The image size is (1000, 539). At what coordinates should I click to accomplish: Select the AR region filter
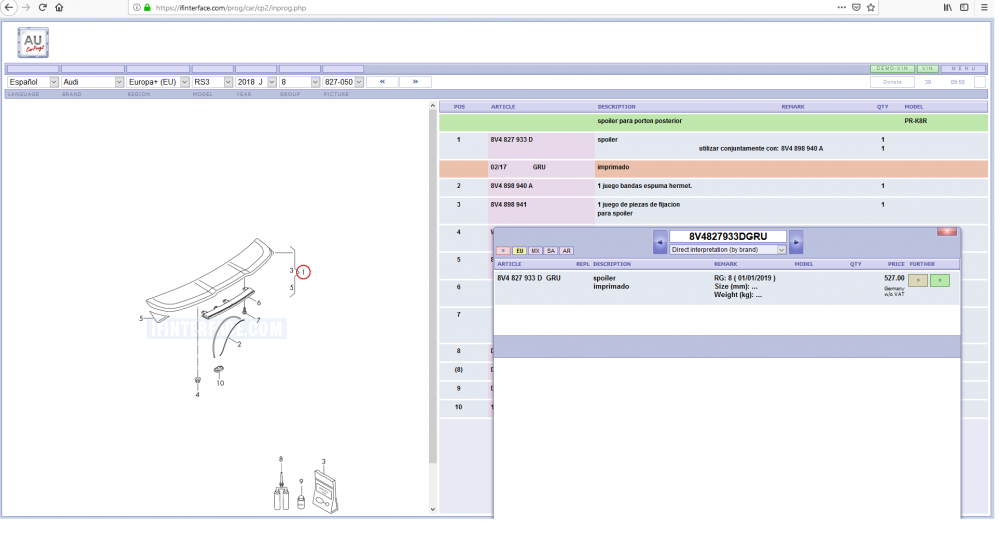point(566,251)
